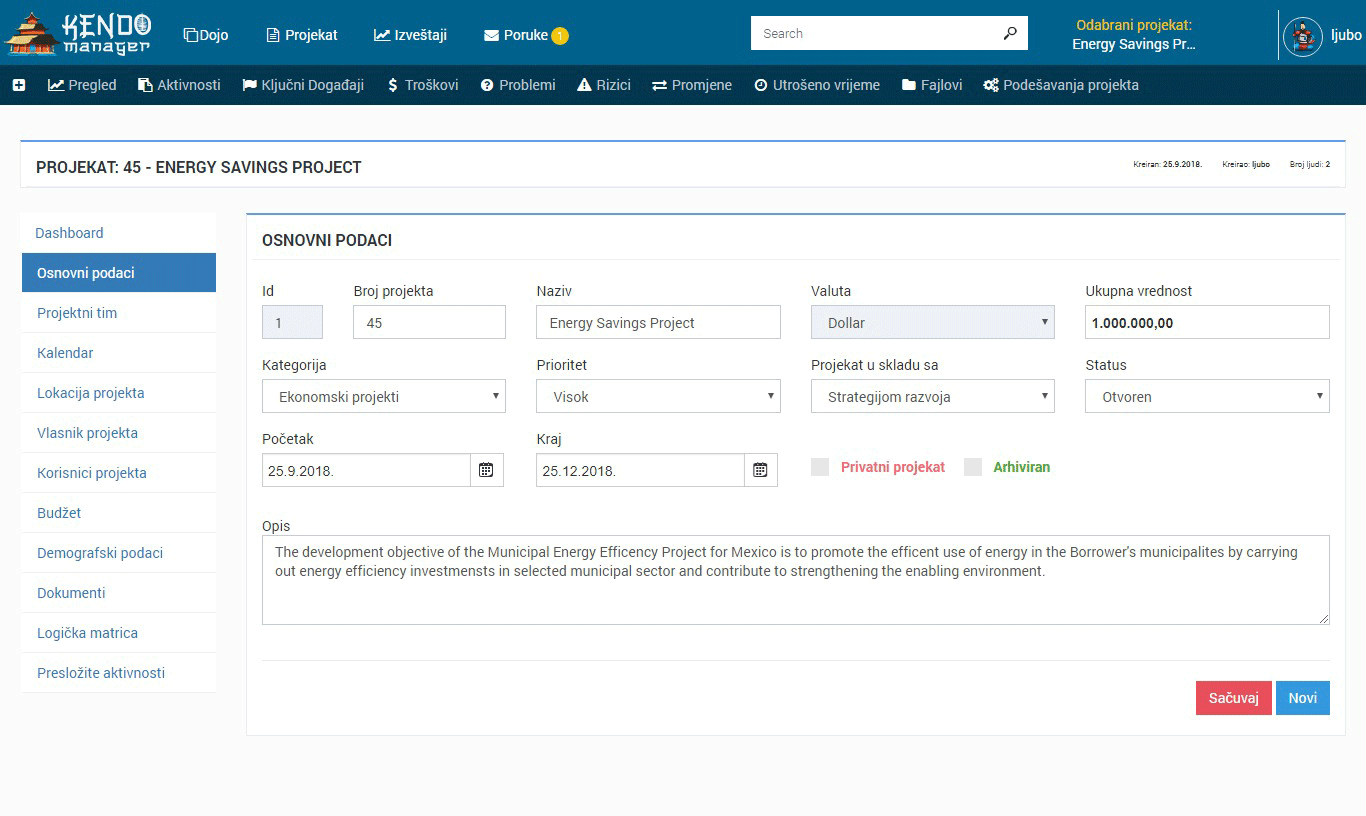This screenshot has height=816, width=1366.
Task: Click the plus icon in the project toolbar
Action: pyautogui.click(x=19, y=85)
